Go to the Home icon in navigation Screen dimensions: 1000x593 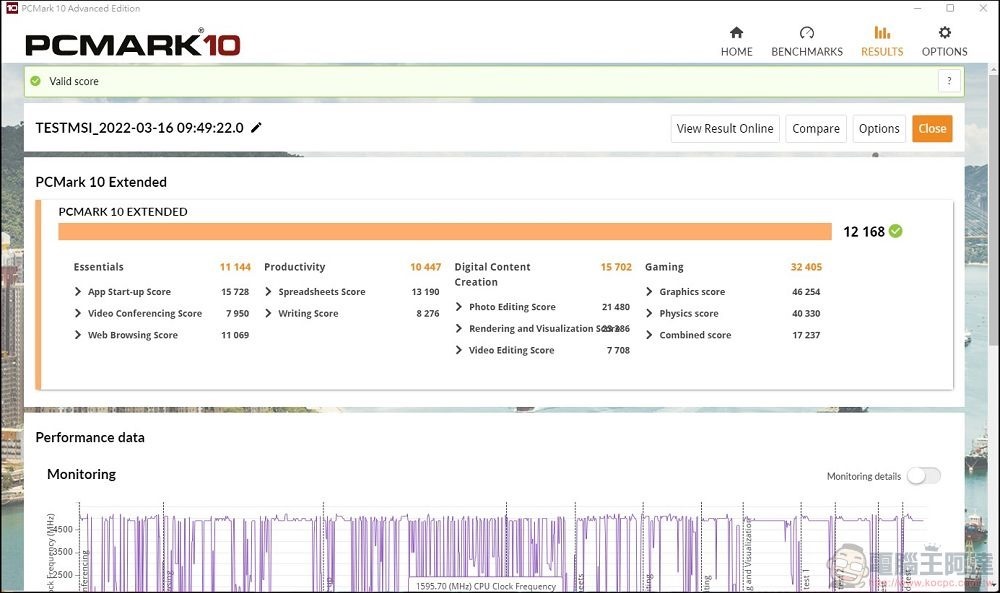point(736,33)
